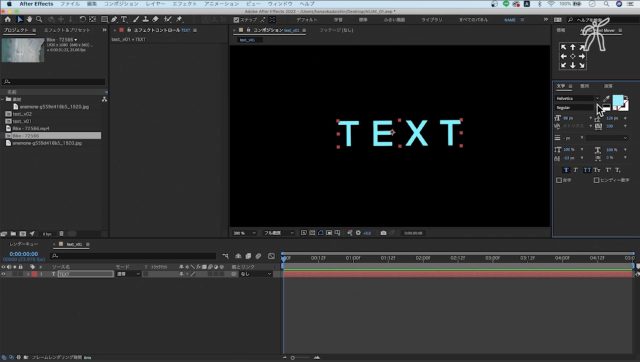Screen dimensions: 640x362
Task: Select the Rectangle shape tool
Action: (104, 19)
